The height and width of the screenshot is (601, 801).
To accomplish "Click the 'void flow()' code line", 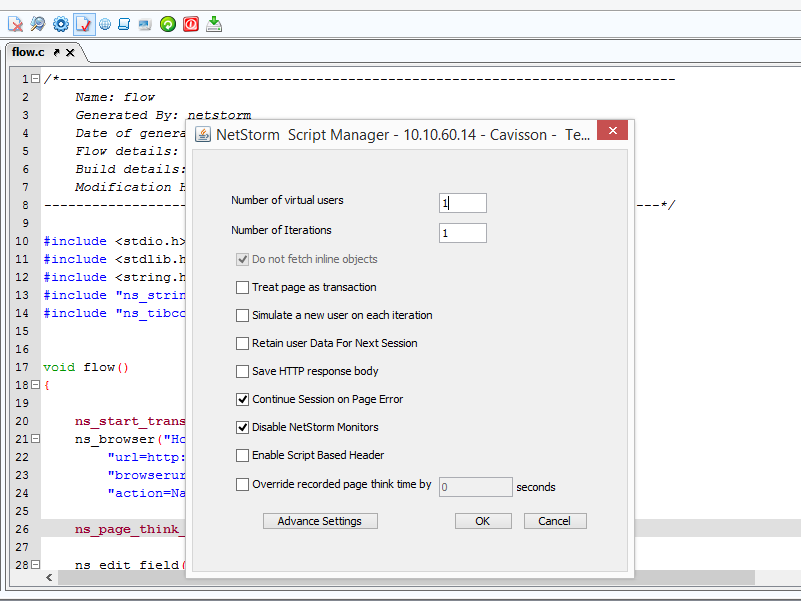I will 86,367.
